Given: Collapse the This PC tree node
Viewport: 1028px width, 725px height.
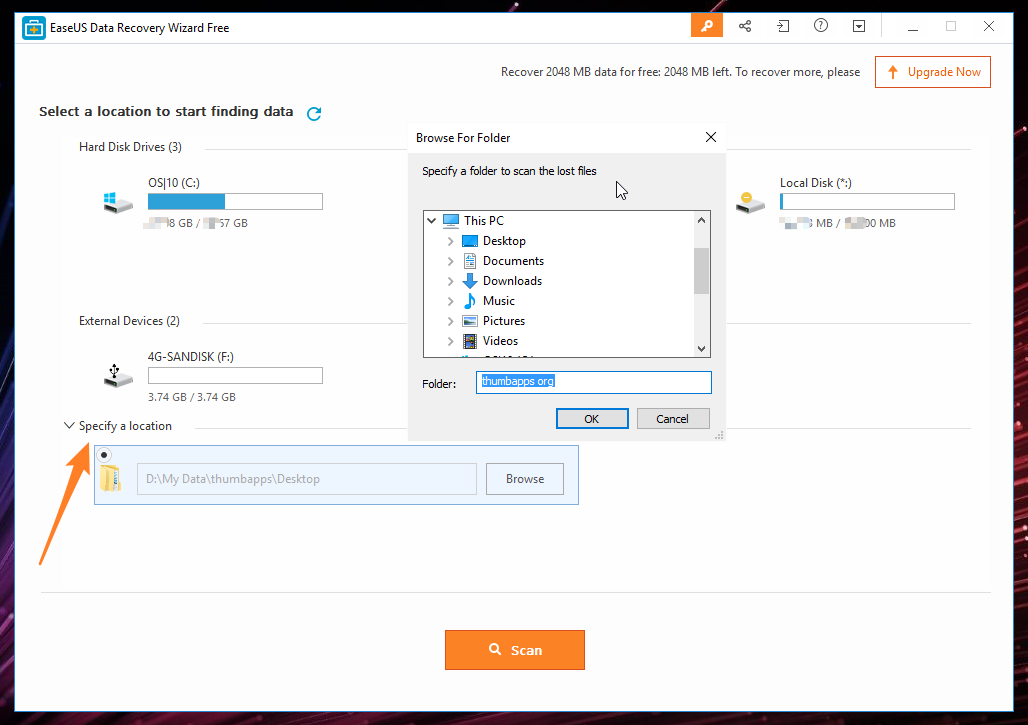Looking at the screenshot, I should [x=431, y=221].
